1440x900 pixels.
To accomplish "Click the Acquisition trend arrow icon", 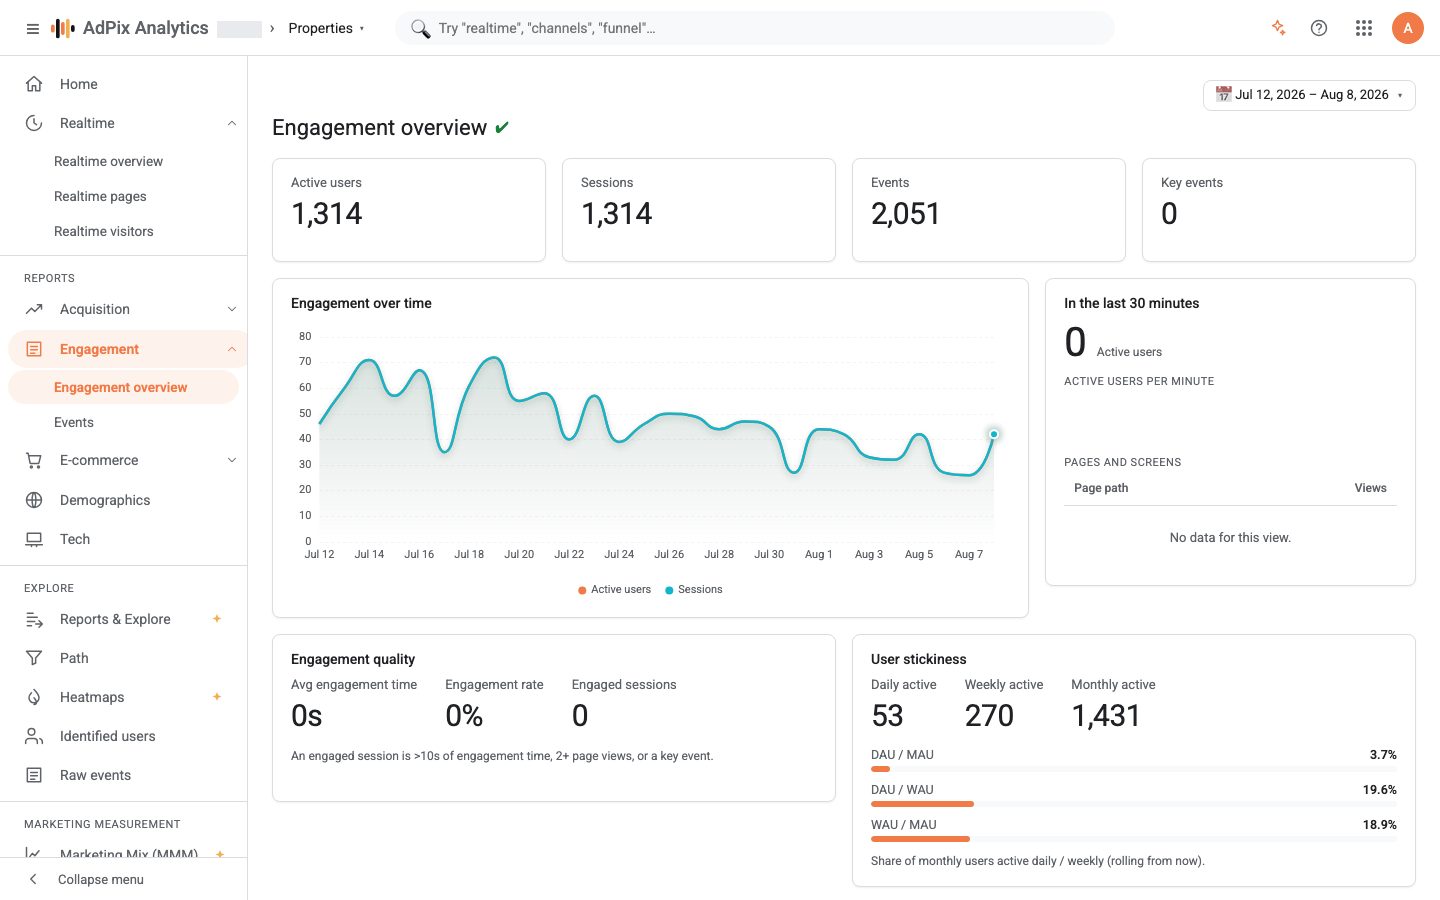I will [34, 309].
